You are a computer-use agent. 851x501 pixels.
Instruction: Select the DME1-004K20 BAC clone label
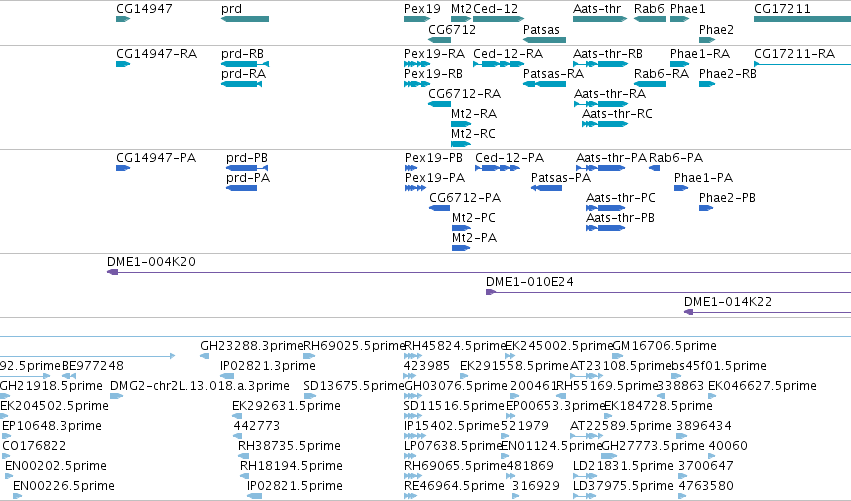pyautogui.click(x=151, y=262)
